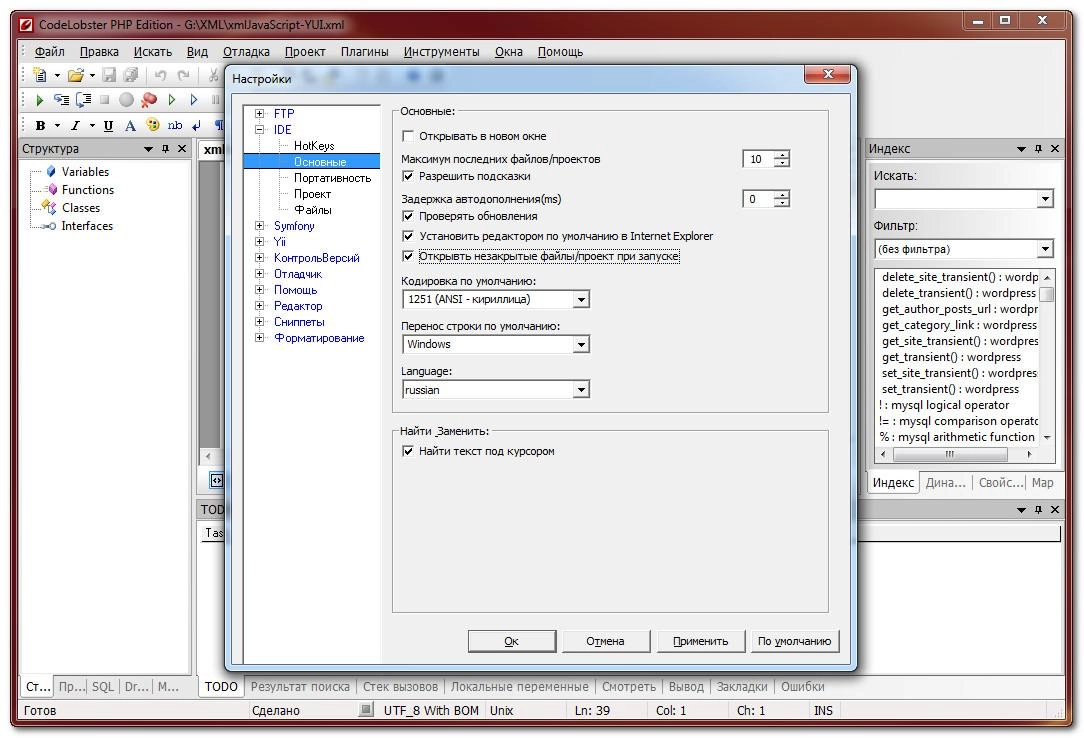The height and width of the screenshot is (738, 1084).
Task: Open the Windows line-ending dropdown
Action: tap(581, 345)
